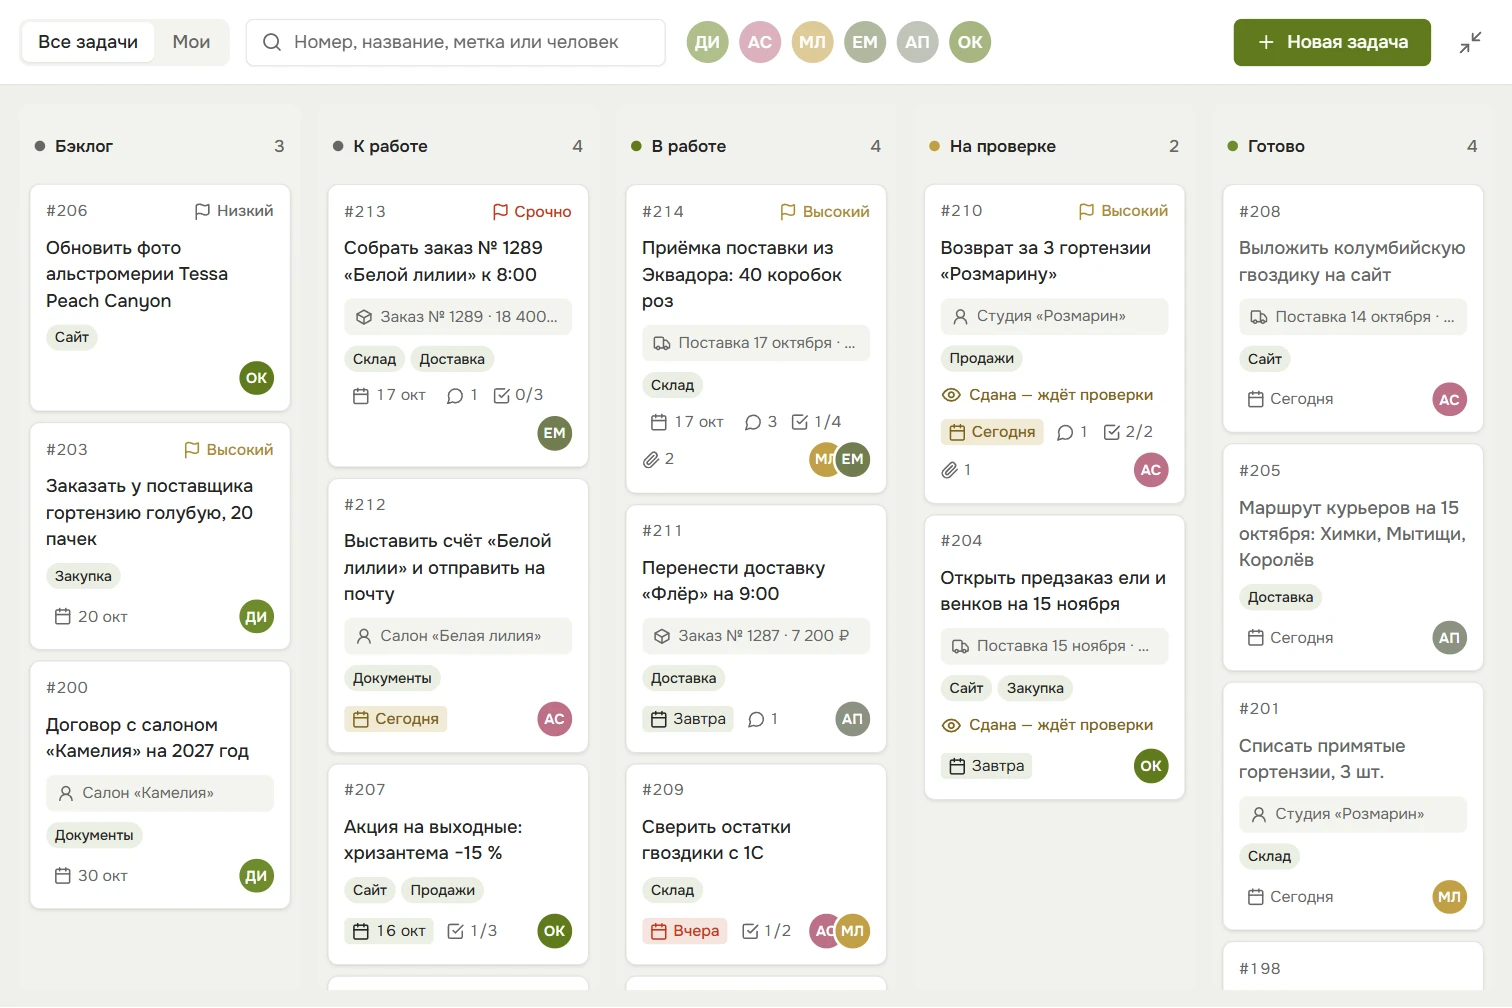Click the task number #205
Viewport: 1512px width, 1008px height.
pyautogui.click(x=1260, y=471)
